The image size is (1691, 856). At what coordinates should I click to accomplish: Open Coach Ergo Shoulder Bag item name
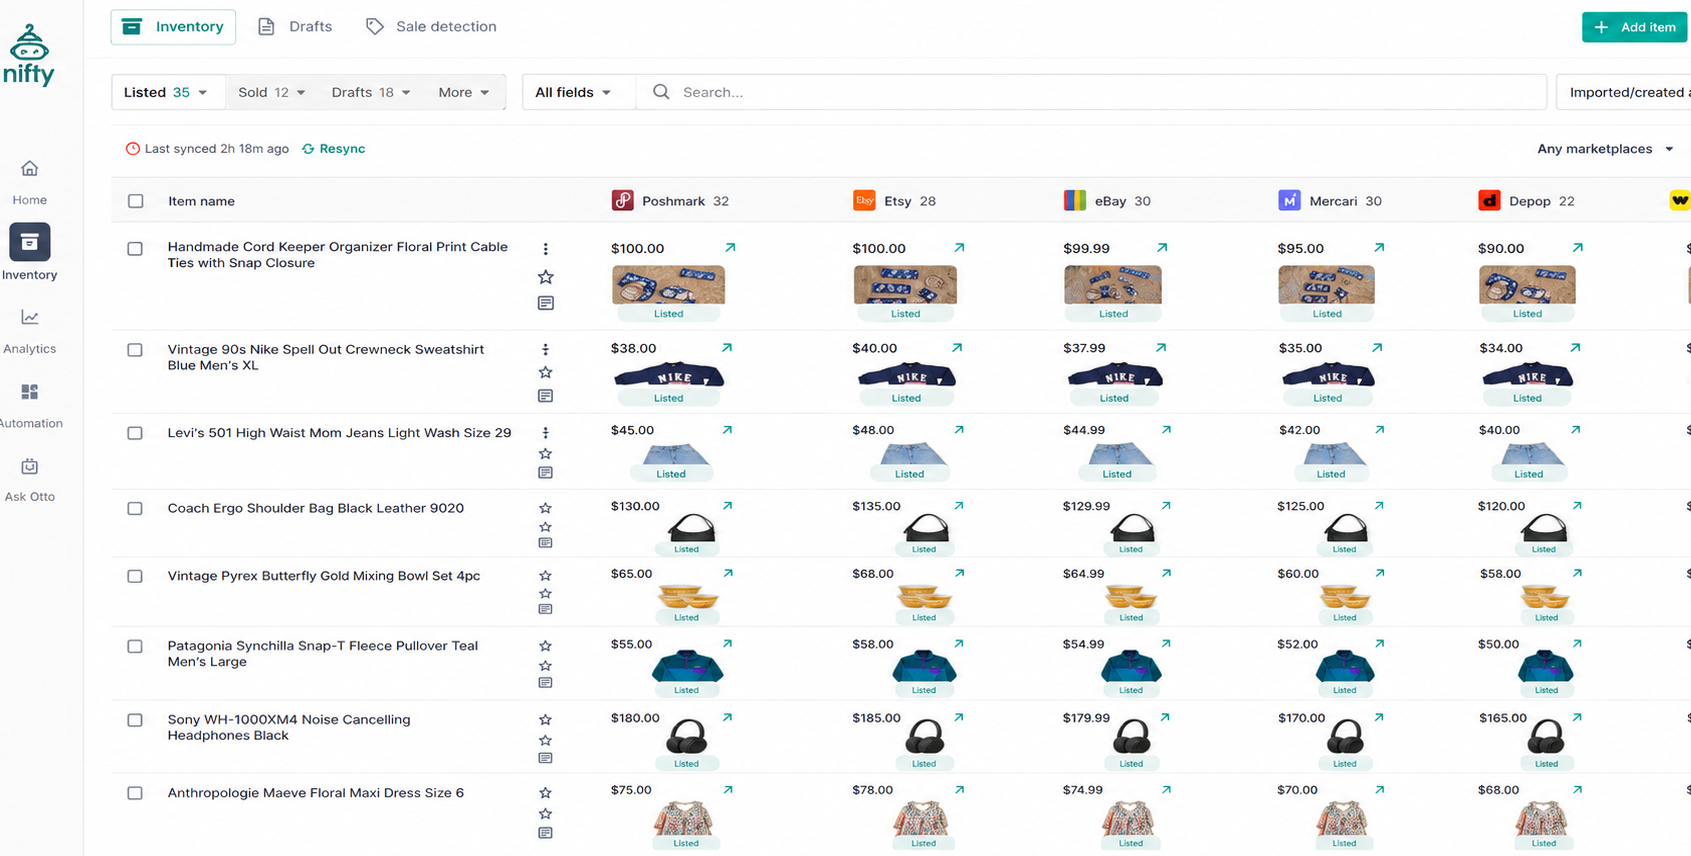(316, 508)
